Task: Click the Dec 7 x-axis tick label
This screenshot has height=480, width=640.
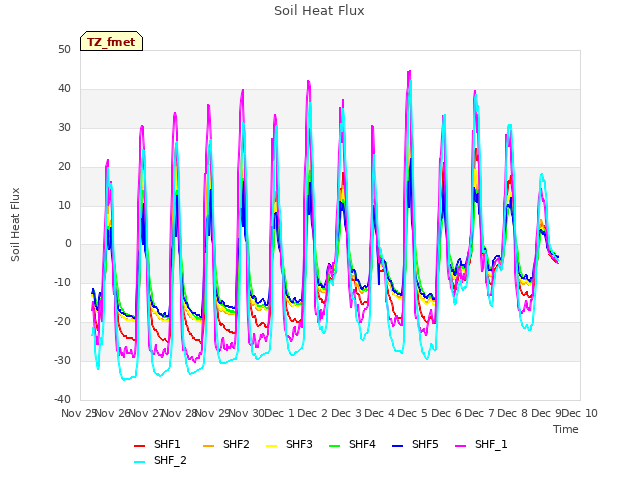Action: click(479, 413)
